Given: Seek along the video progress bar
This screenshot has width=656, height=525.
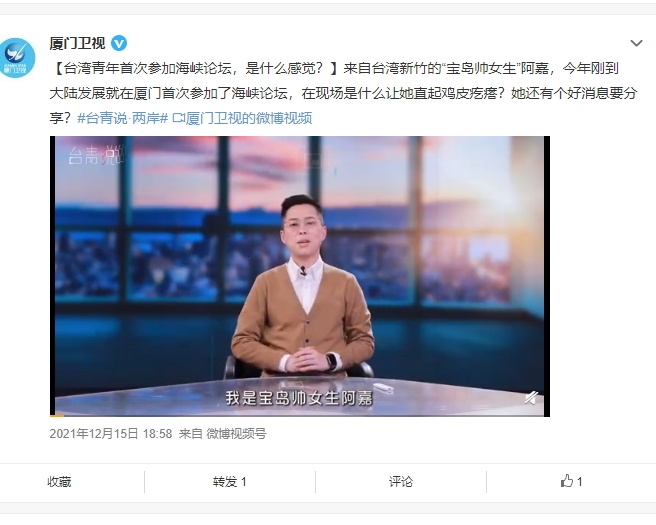Looking at the screenshot, I should click(x=300, y=415).
